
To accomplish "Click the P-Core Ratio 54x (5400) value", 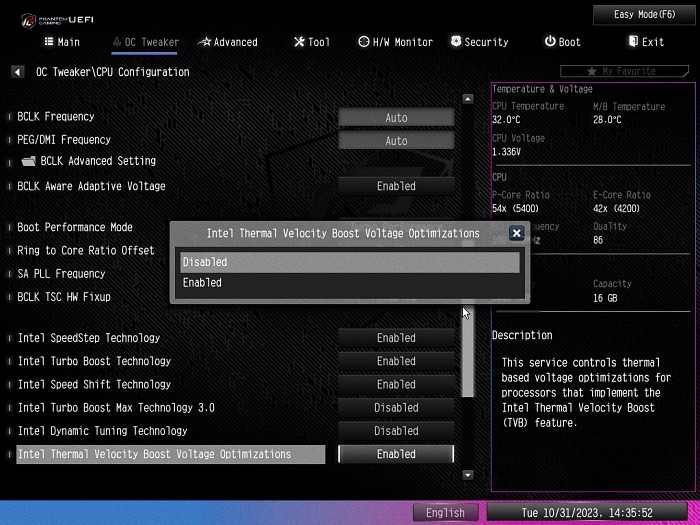I will (x=515, y=208).
